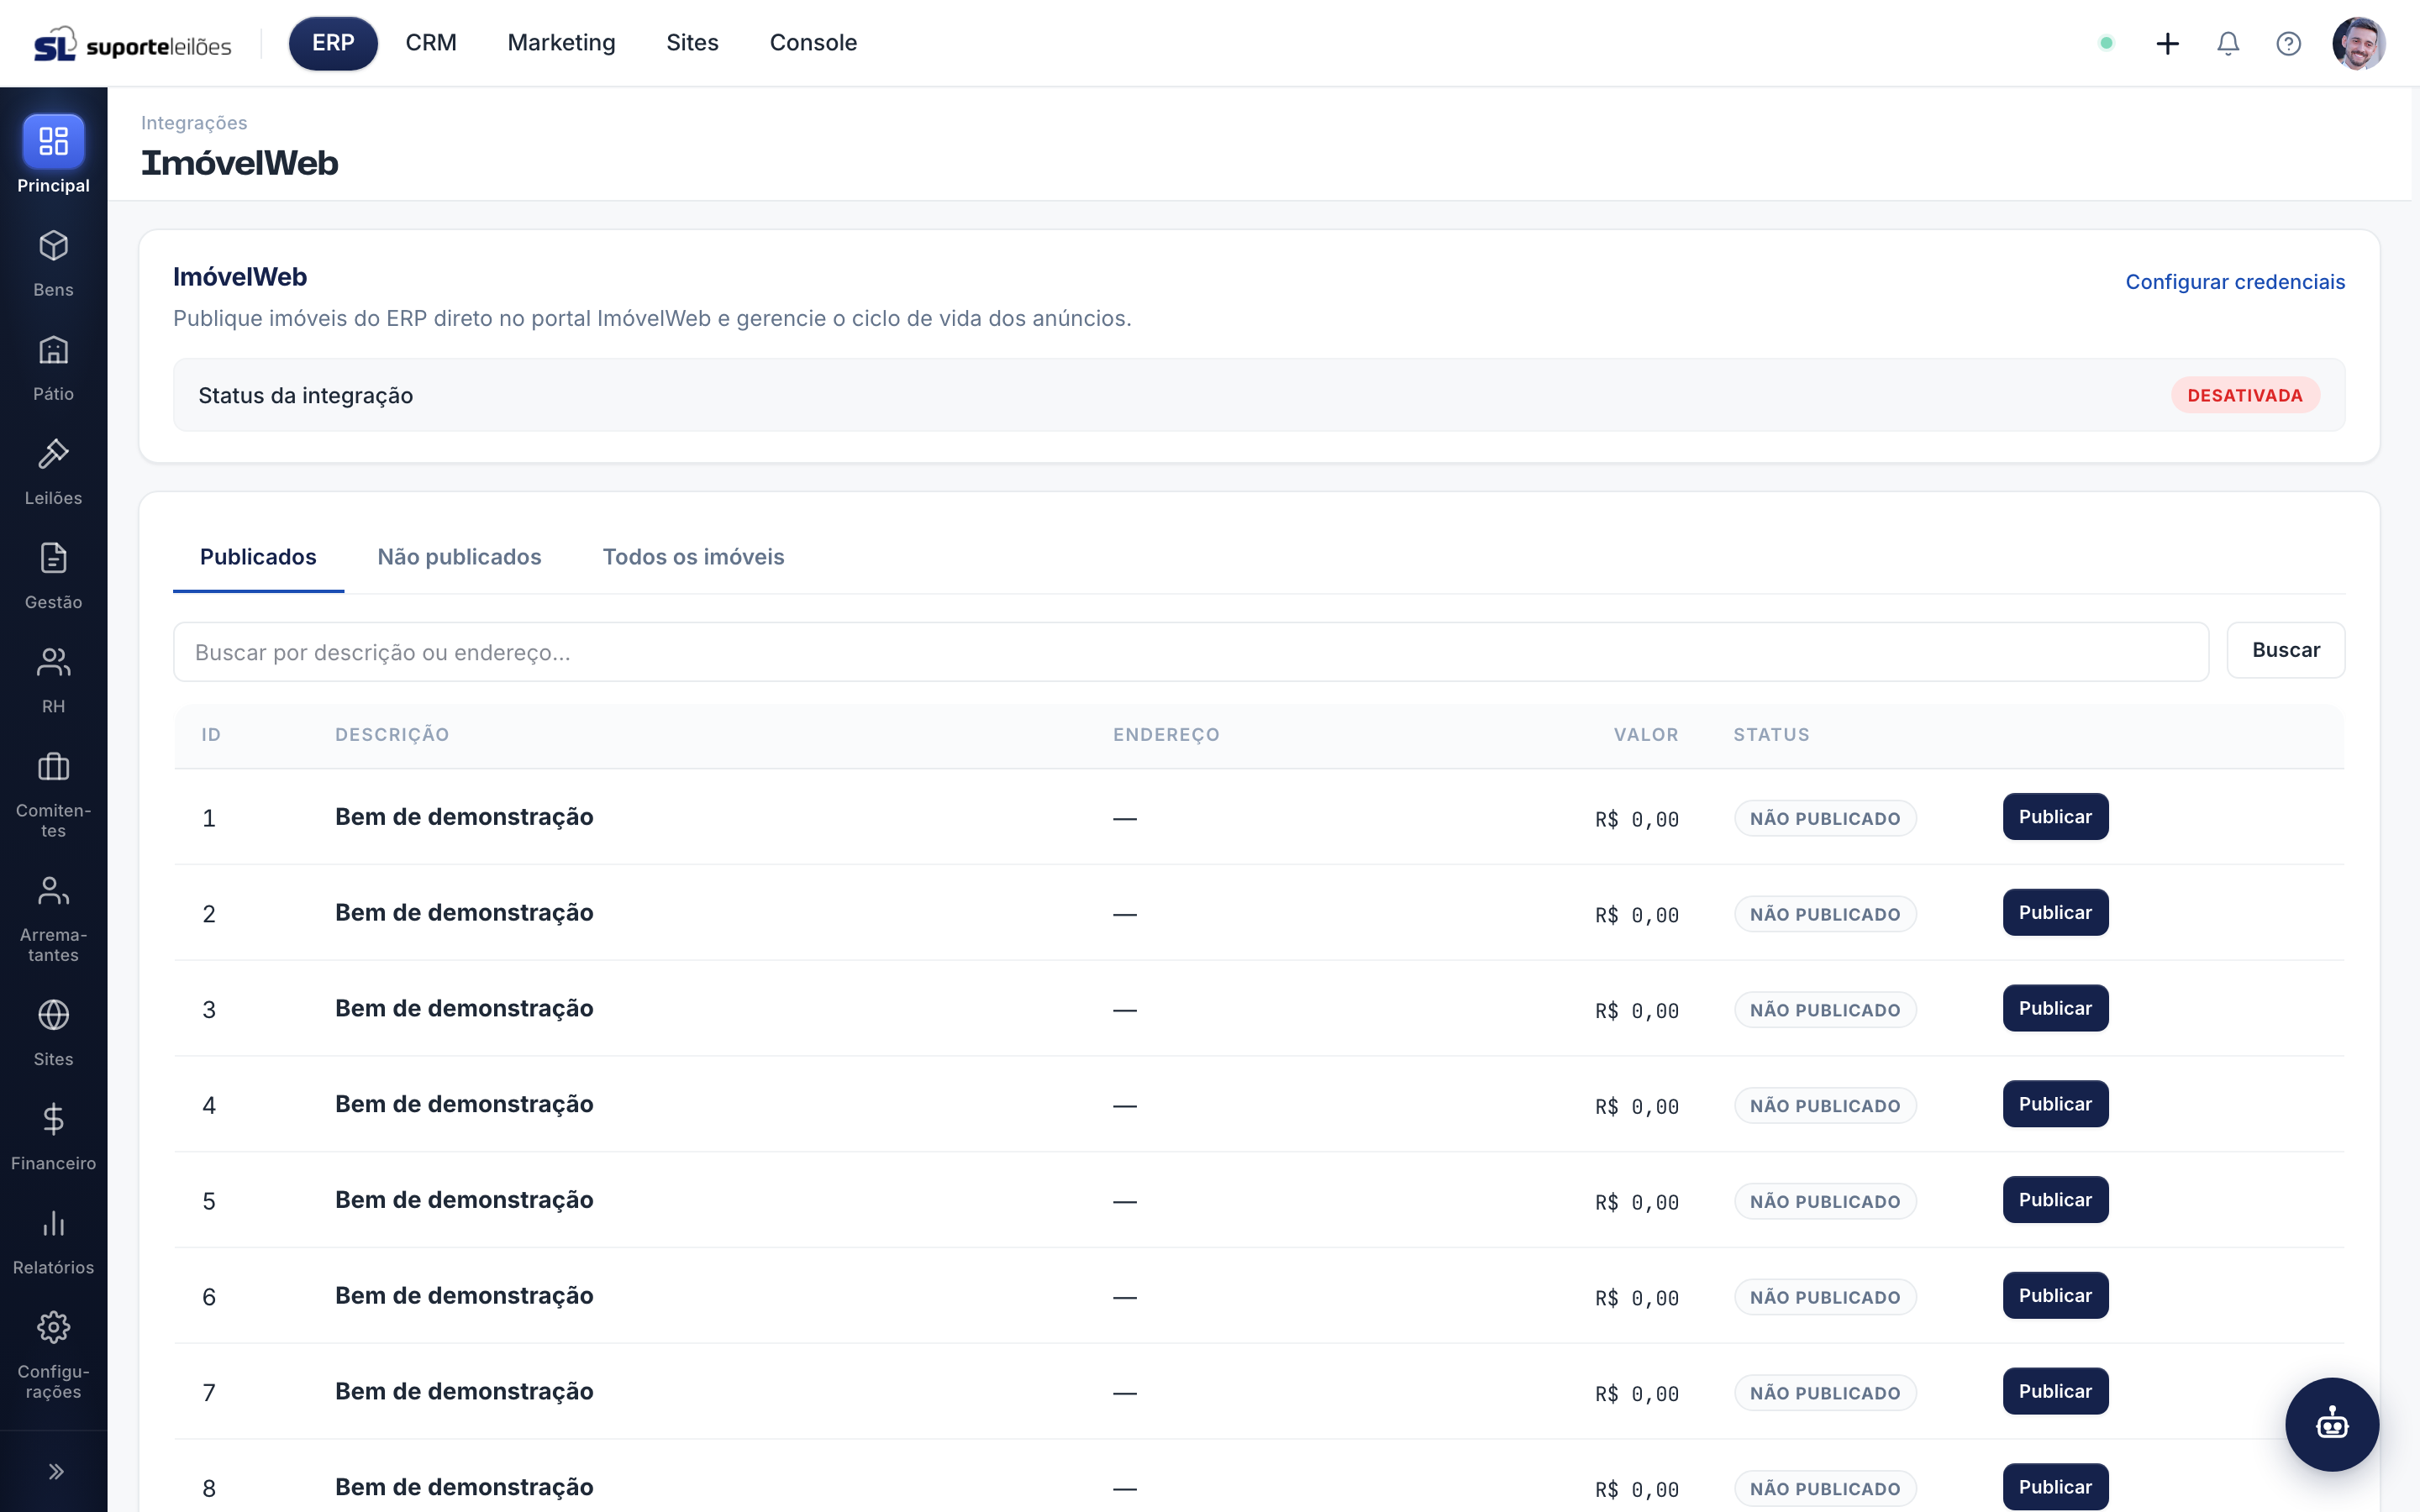Switch to the Não publicados tab

click(459, 557)
